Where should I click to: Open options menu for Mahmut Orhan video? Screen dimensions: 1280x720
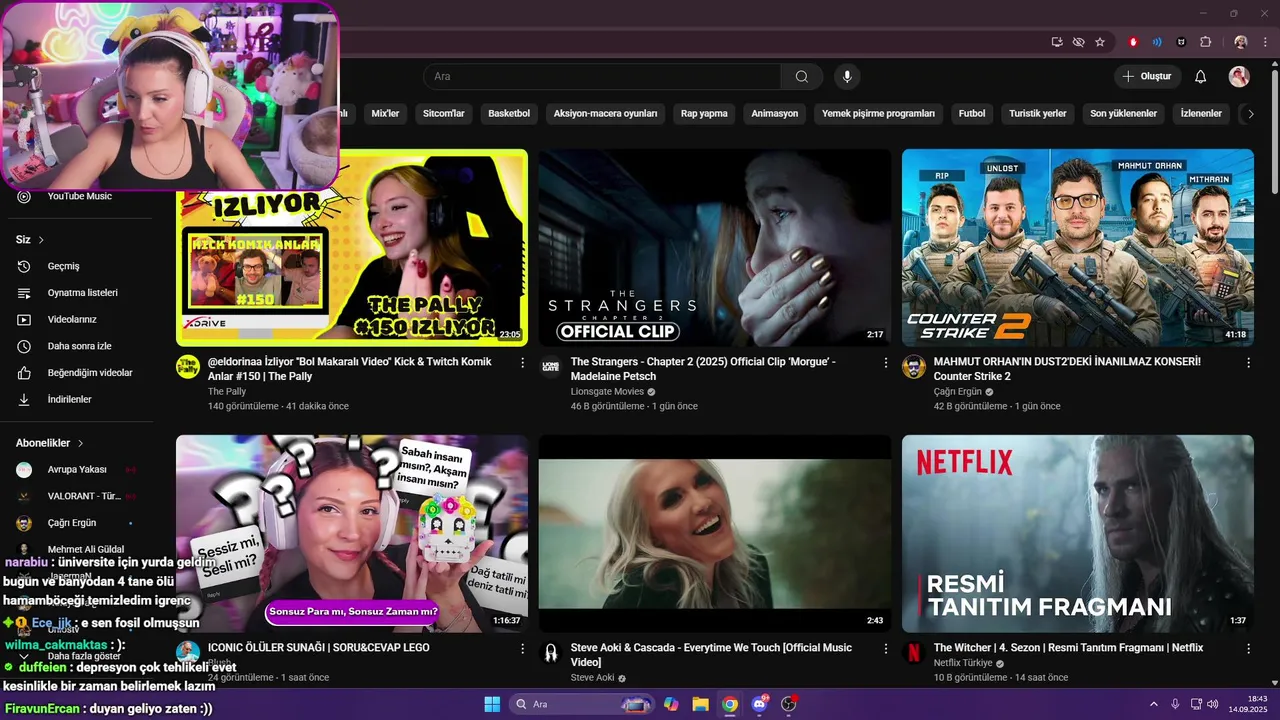(x=1248, y=363)
